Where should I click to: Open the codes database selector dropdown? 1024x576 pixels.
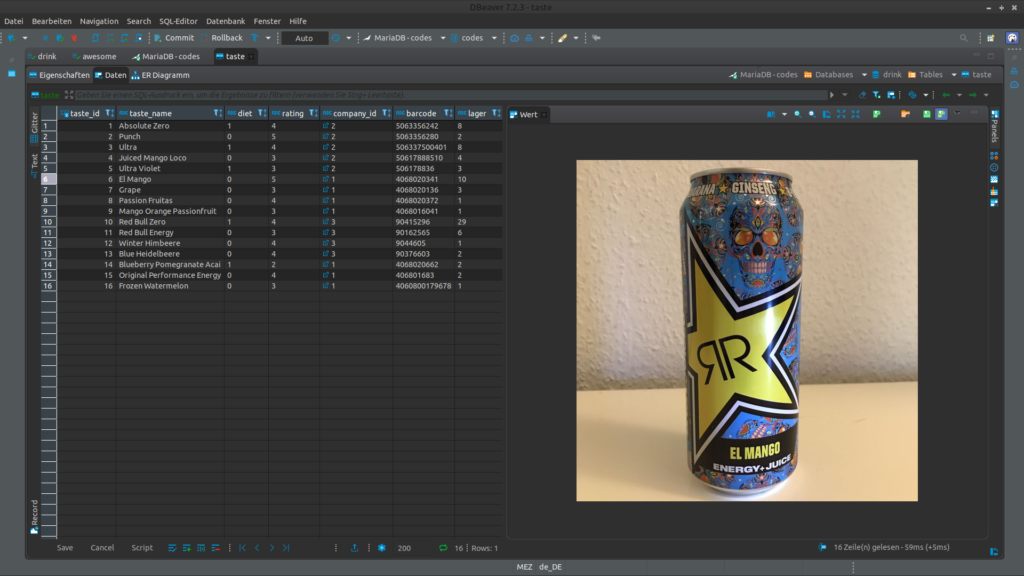click(473, 38)
